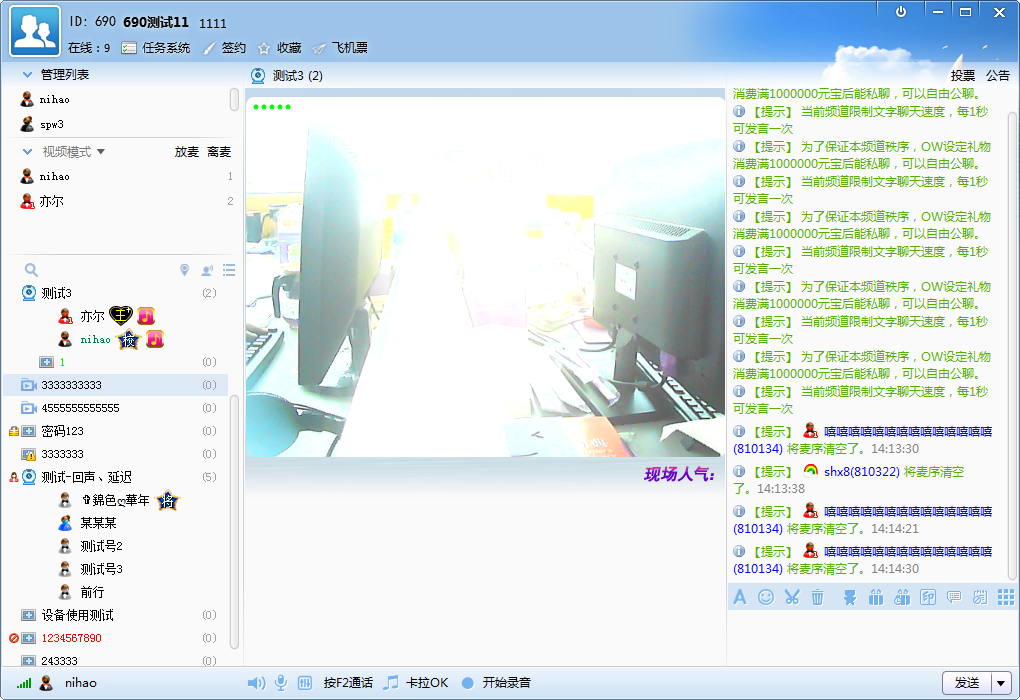Open the font style (A) tool
Viewport: 1020px width, 700px height.
point(740,597)
